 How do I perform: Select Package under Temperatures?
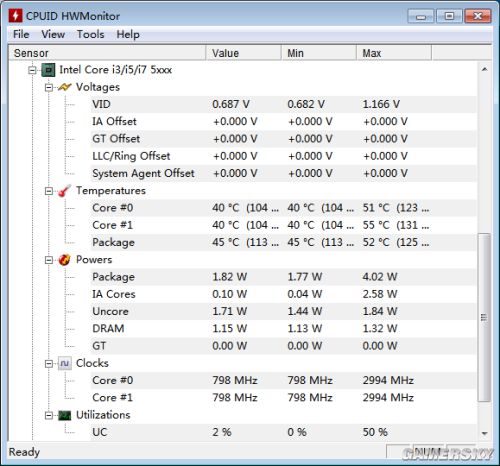click(x=283, y=243)
